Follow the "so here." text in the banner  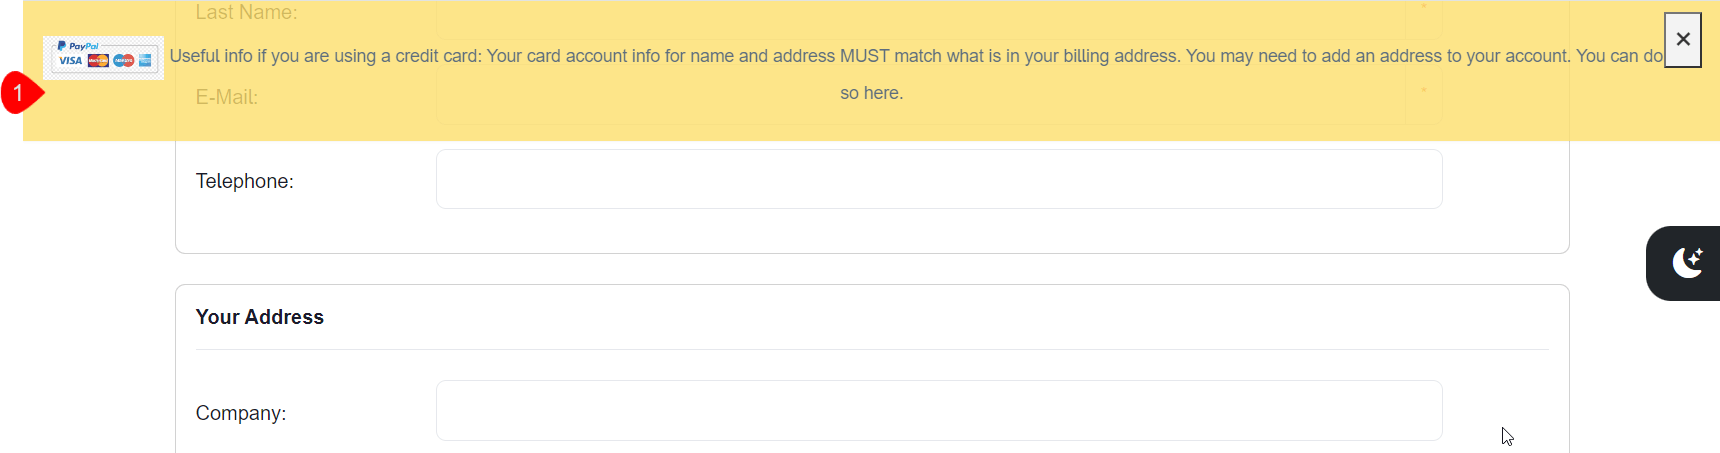click(x=871, y=93)
